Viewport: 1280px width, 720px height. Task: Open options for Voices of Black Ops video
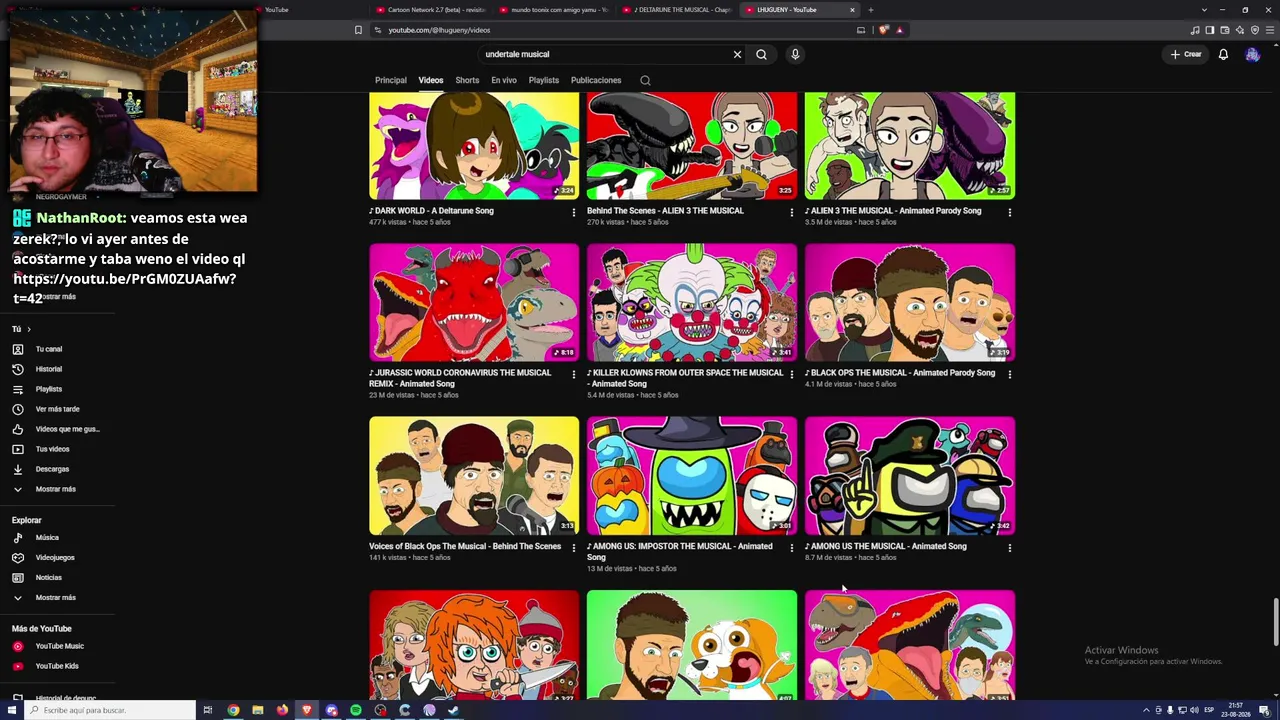pyautogui.click(x=573, y=548)
